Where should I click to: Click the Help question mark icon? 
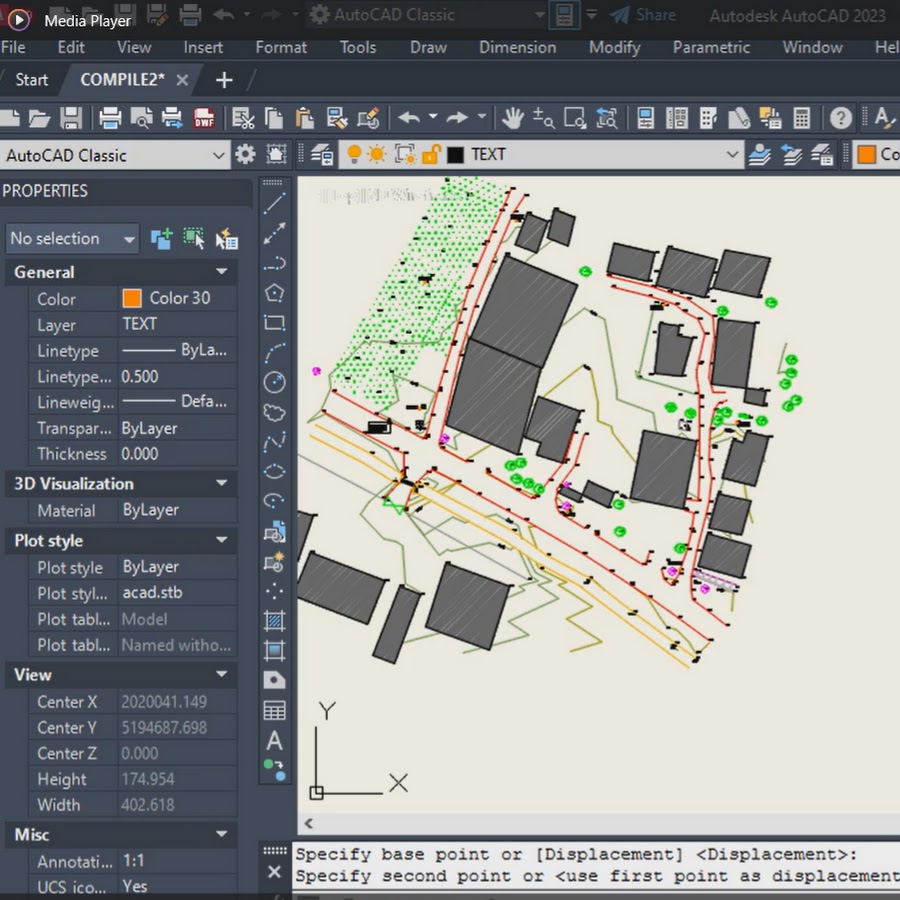[x=841, y=119]
